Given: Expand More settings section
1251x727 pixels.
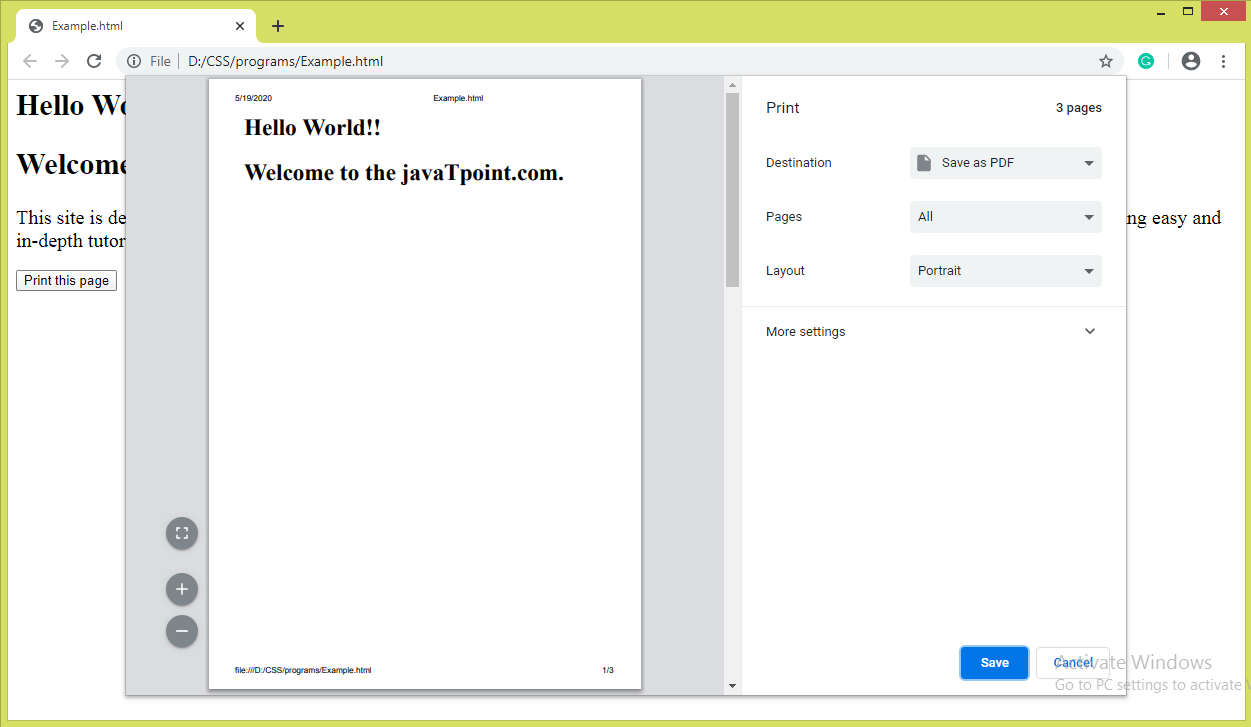Looking at the screenshot, I should point(932,332).
